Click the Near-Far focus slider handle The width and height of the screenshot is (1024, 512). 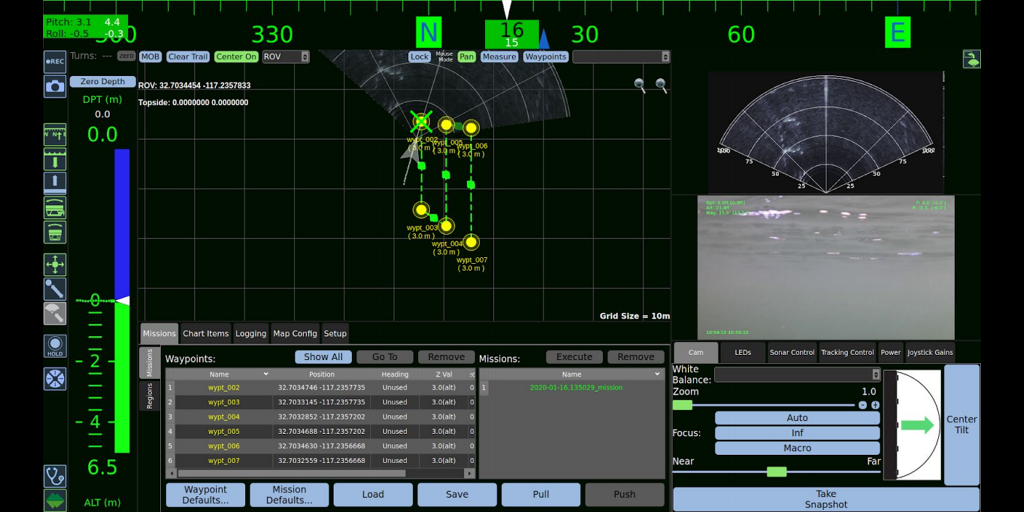776,472
